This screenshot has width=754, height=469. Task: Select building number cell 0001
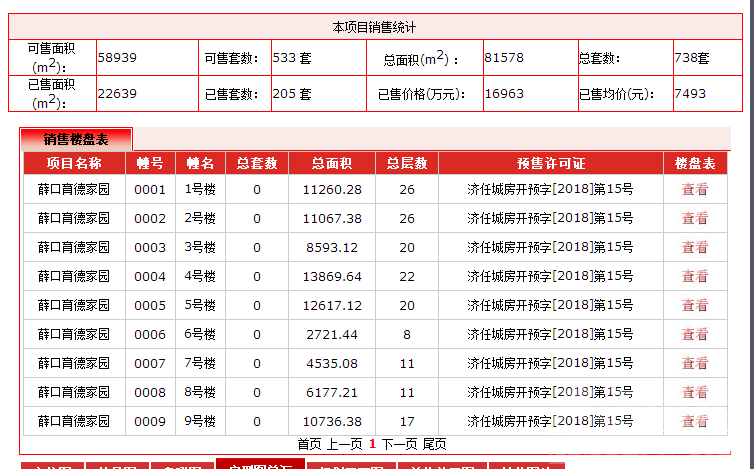click(150, 190)
